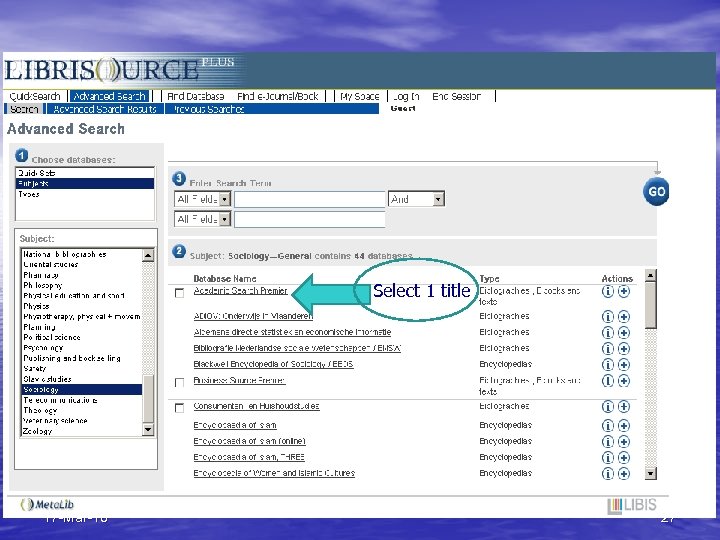The image size is (720, 540).
Task: Open the Find Database tab
Action: coord(196,96)
